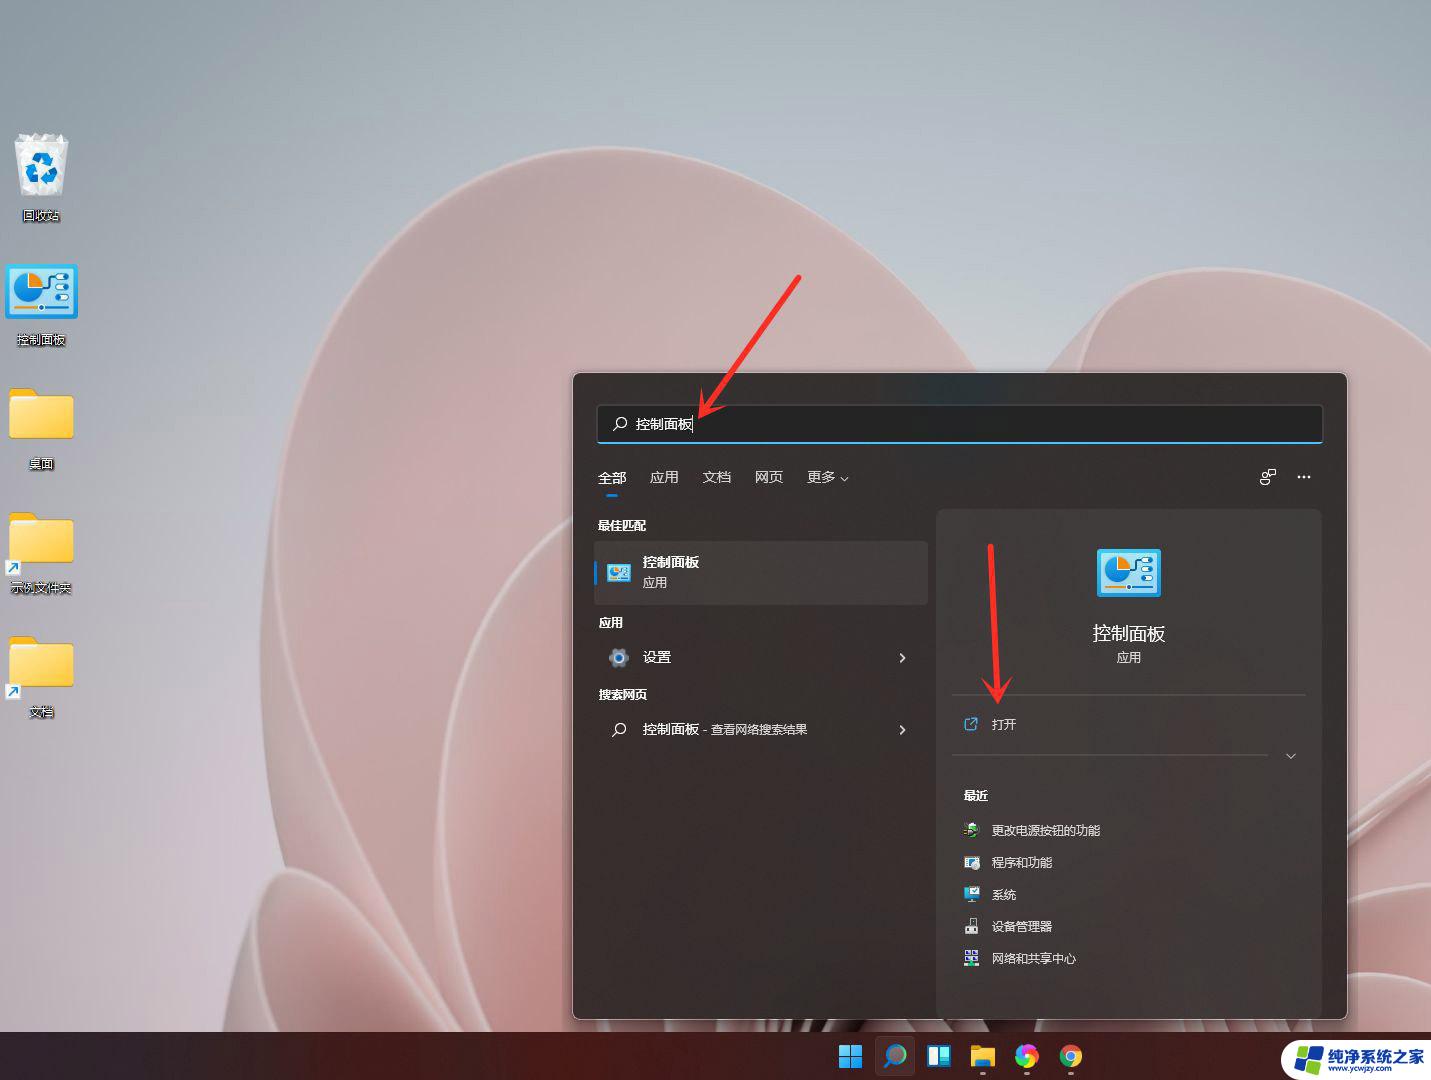This screenshot has height=1080, width=1431.
Task: Click the 网络和共享中心 icon
Action: pyautogui.click(x=971, y=958)
